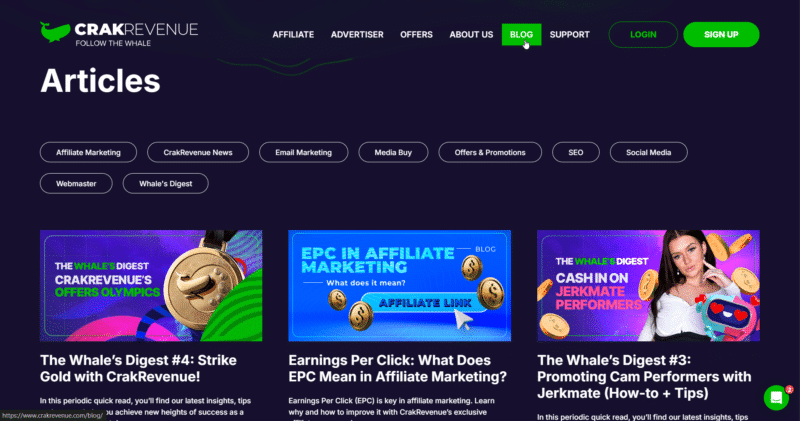This screenshot has height=421, width=800.
Task: Choose the Email Marketing category
Action: (x=304, y=153)
